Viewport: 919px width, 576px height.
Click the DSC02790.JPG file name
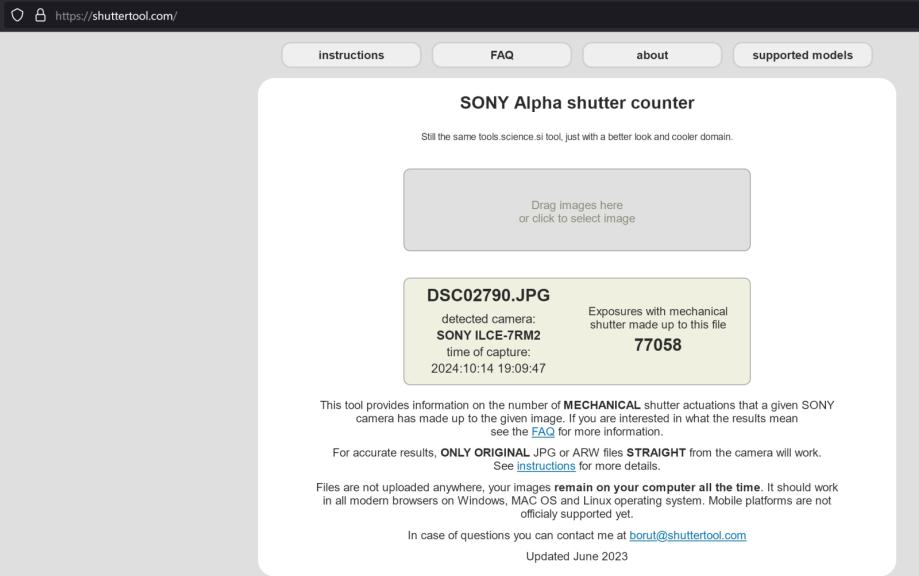point(488,295)
